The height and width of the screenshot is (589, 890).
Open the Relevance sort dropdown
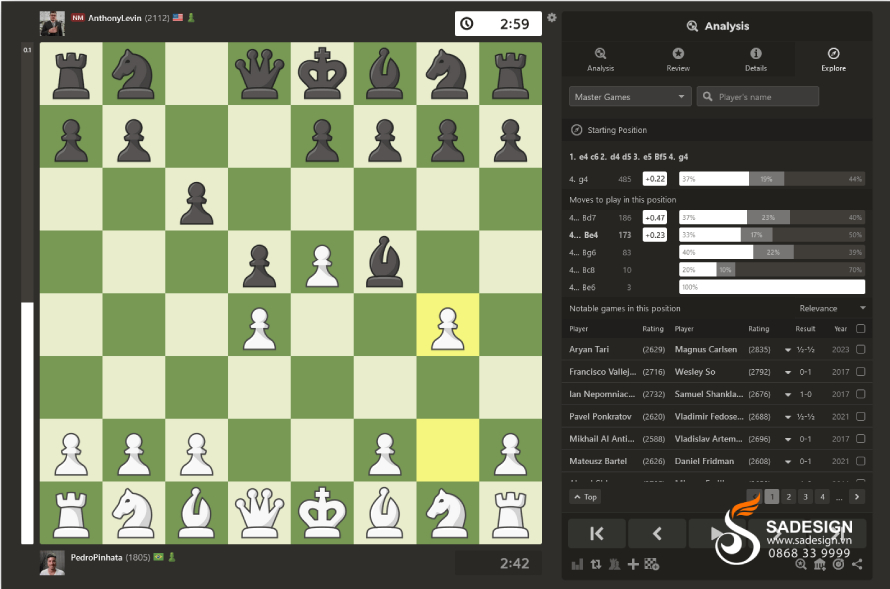[832, 308]
